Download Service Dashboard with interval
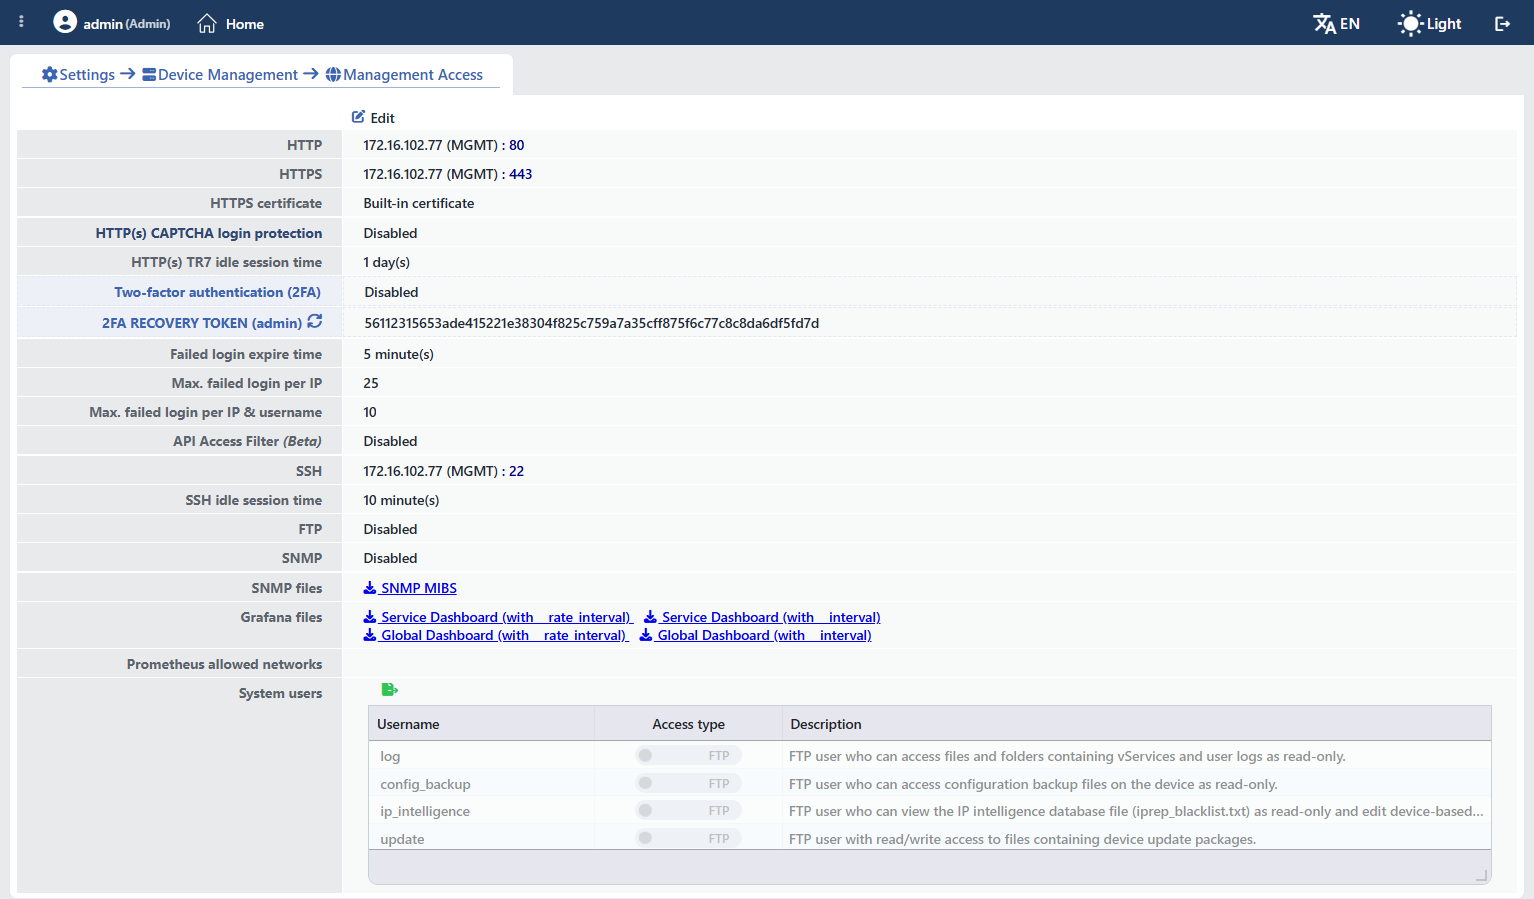The width and height of the screenshot is (1534, 899). coord(771,617)
